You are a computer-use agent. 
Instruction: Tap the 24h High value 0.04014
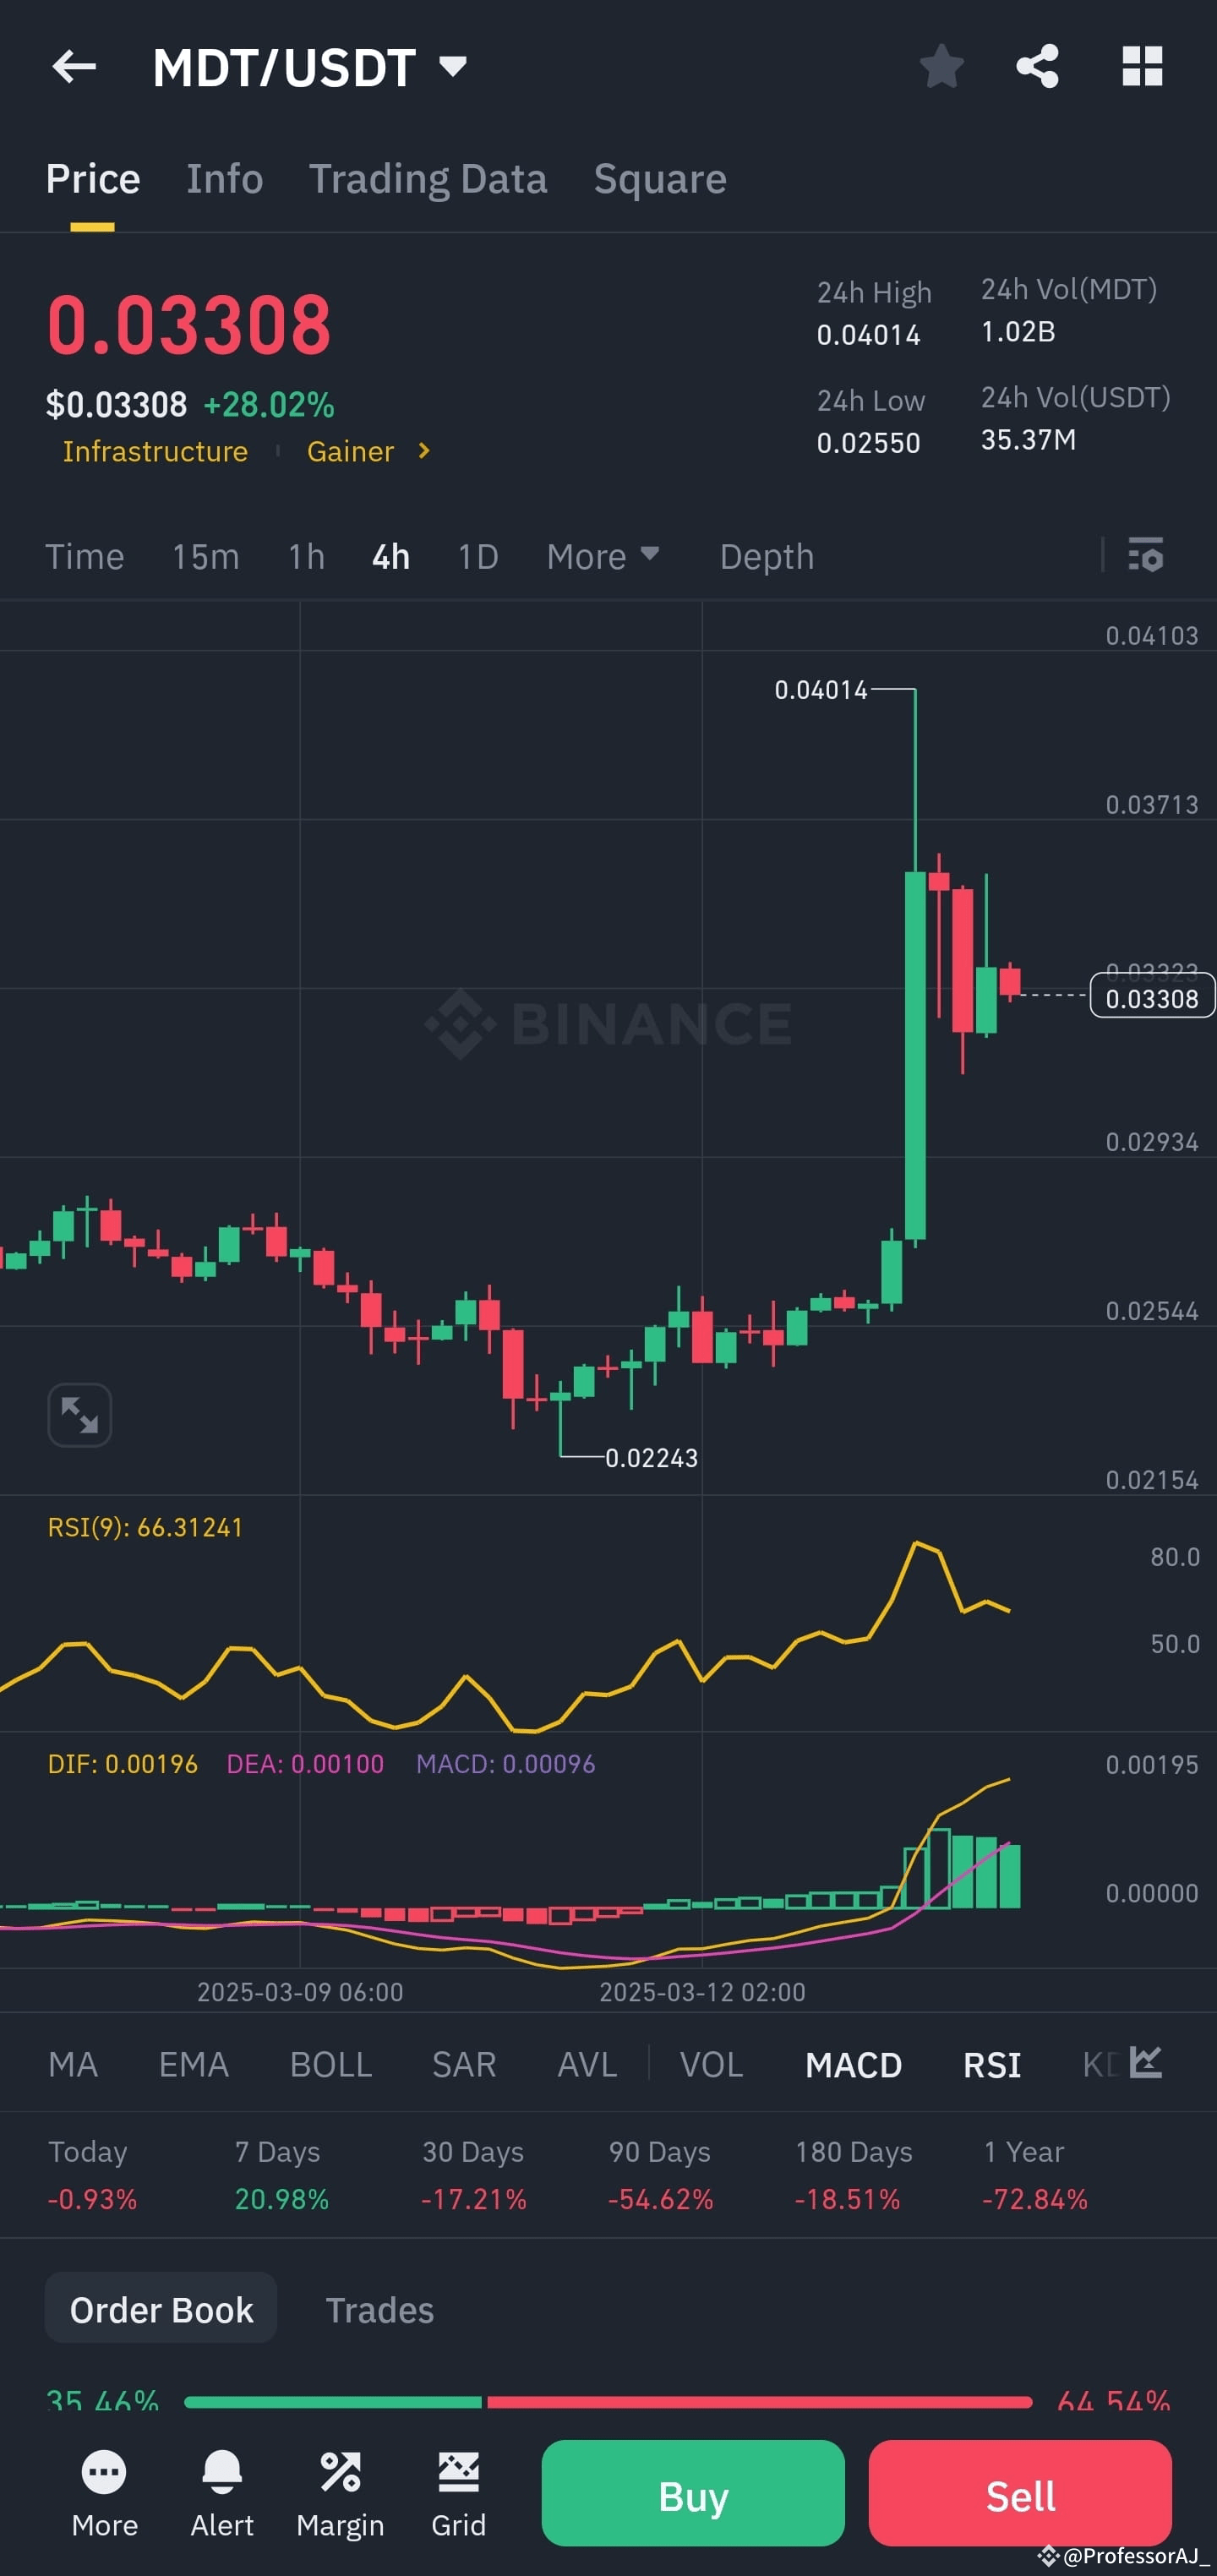click(x=869, y=335)
